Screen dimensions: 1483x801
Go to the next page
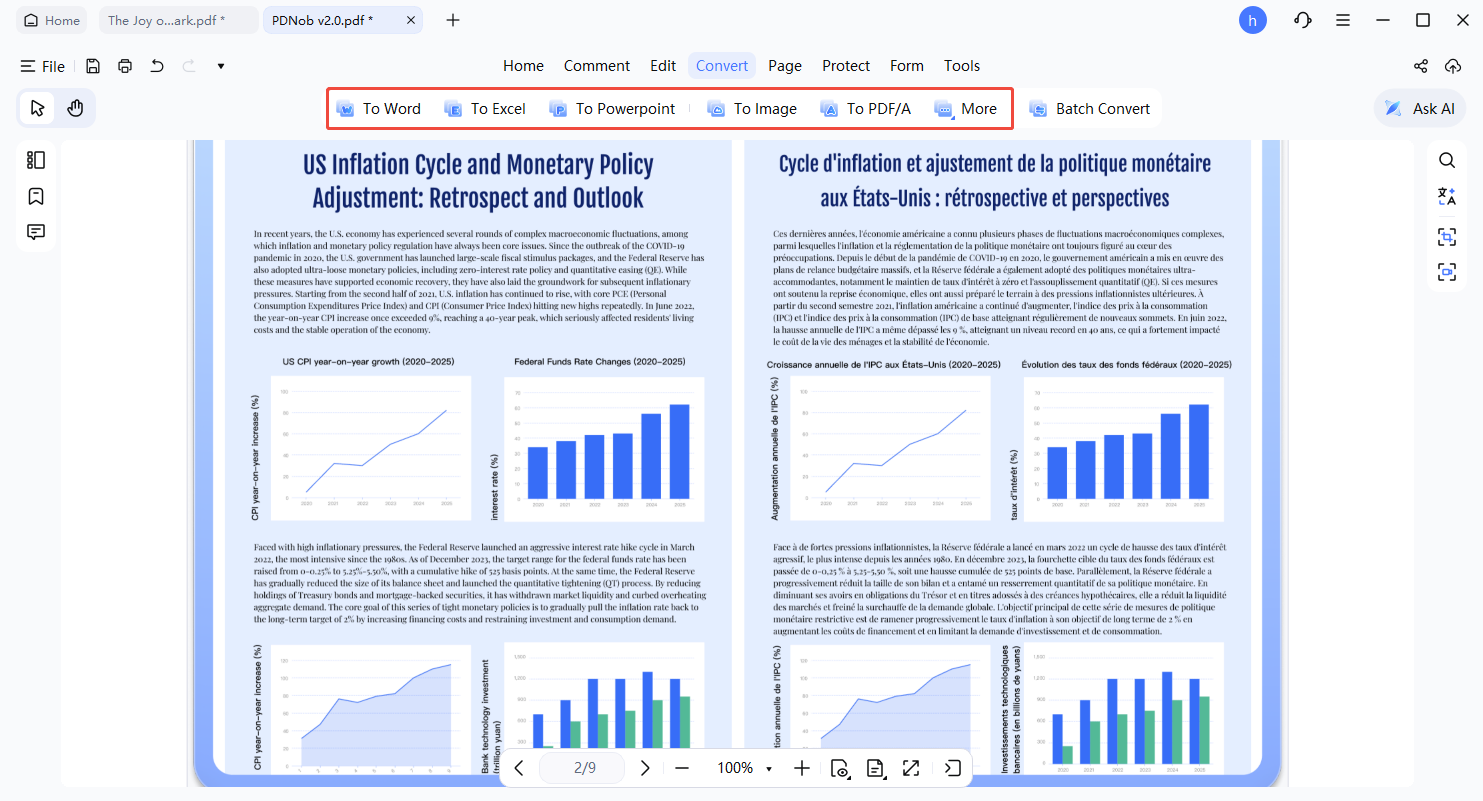pyautogui.click(x=645, y=768)
